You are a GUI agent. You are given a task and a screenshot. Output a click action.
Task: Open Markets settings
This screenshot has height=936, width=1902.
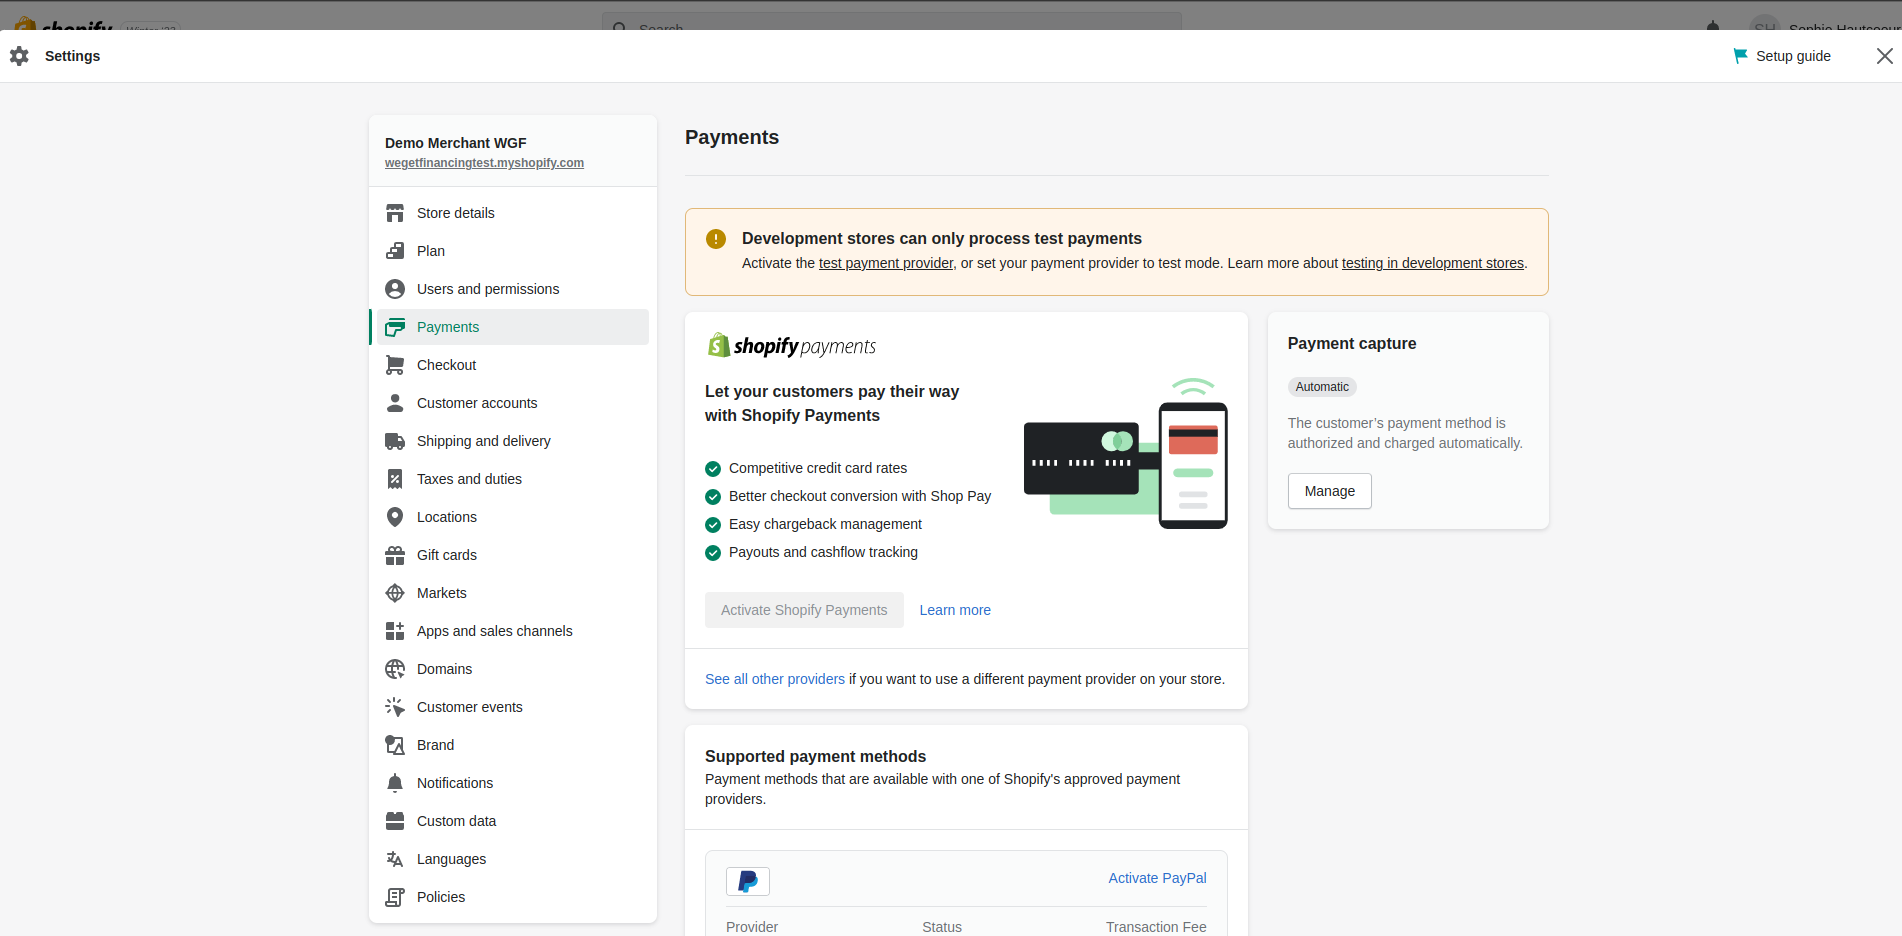pos(513,593)
